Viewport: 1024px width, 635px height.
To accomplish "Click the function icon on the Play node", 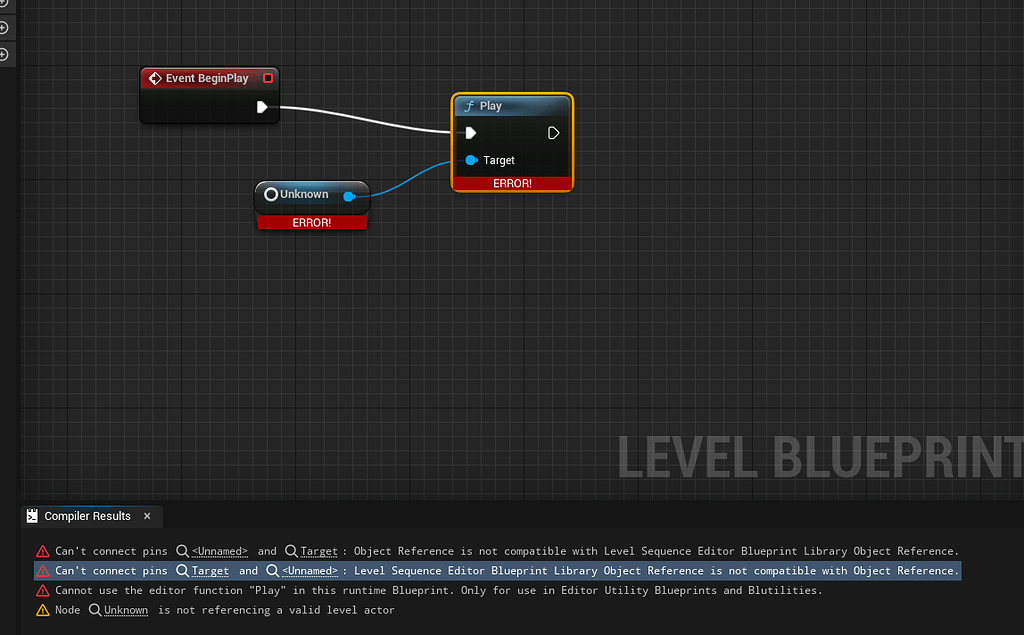I will pos(468,105).
